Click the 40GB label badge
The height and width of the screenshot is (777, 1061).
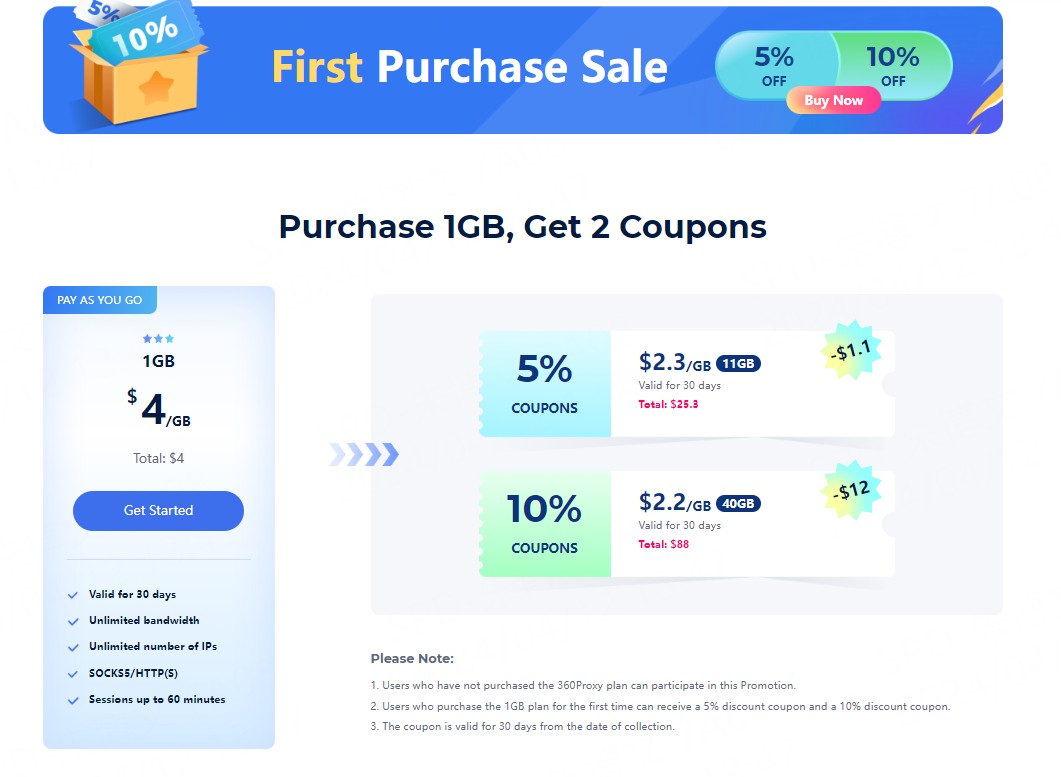pyautogui.click(x=738, y=504)
